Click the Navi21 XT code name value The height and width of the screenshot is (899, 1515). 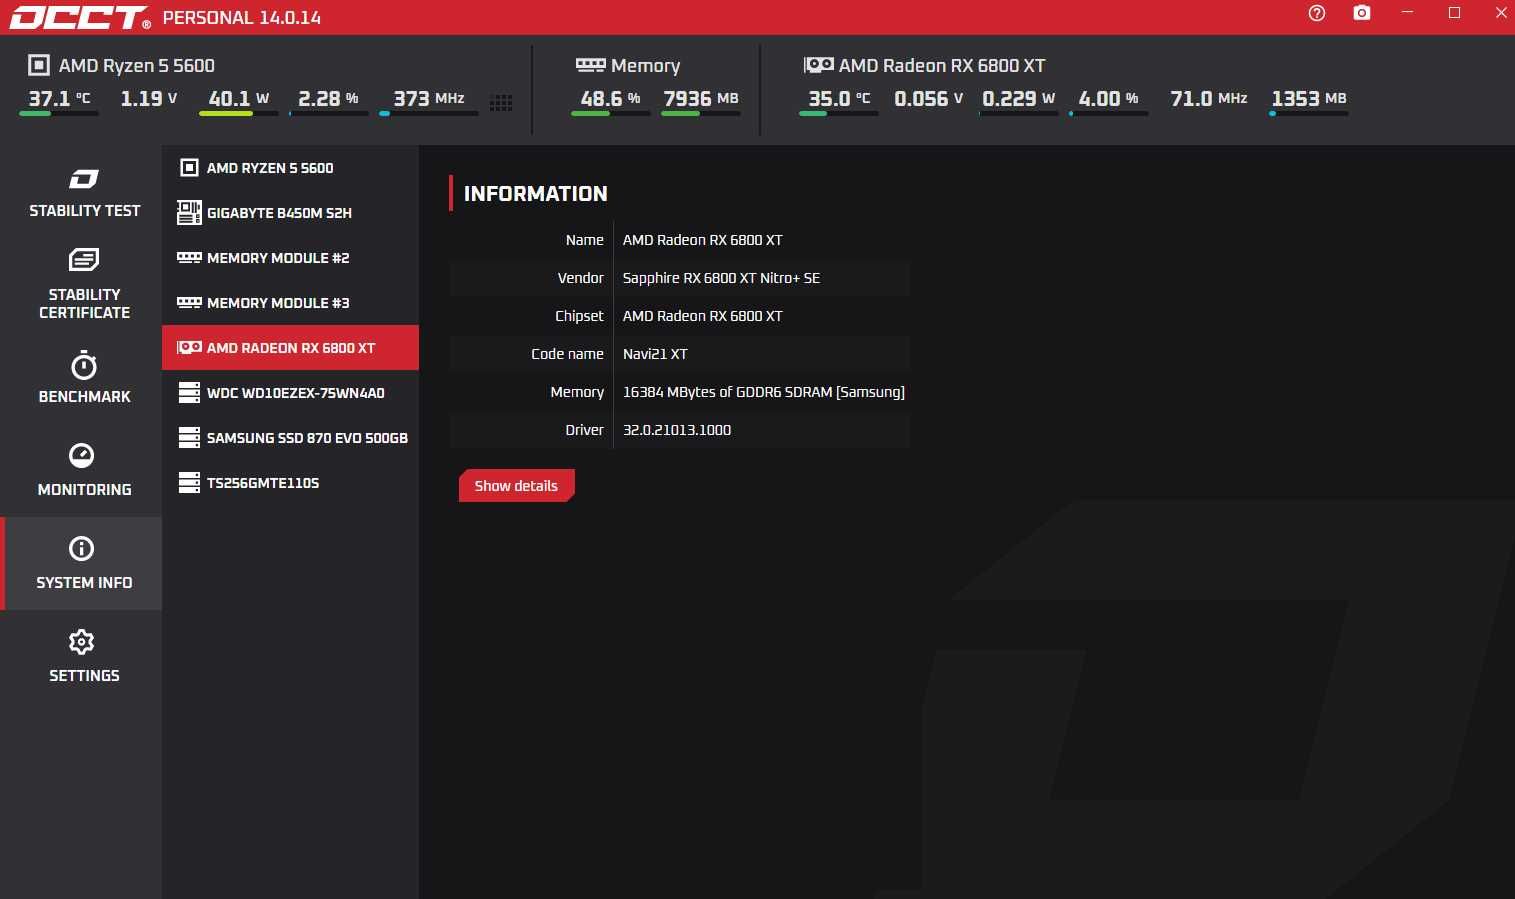click(655, 354)
